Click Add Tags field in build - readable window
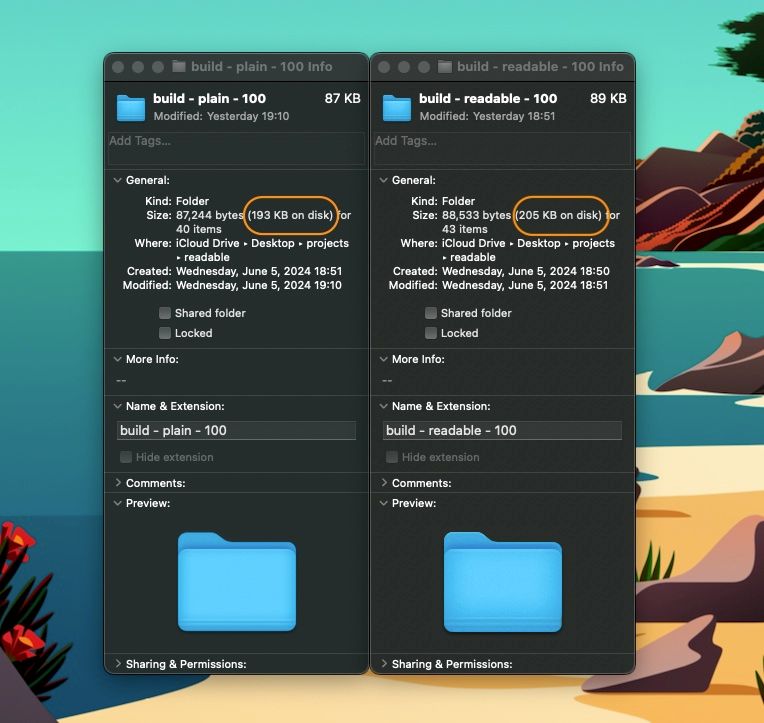The height and width of the screenshot is (723, 764). pyautogui.click(x=502, y=148)
